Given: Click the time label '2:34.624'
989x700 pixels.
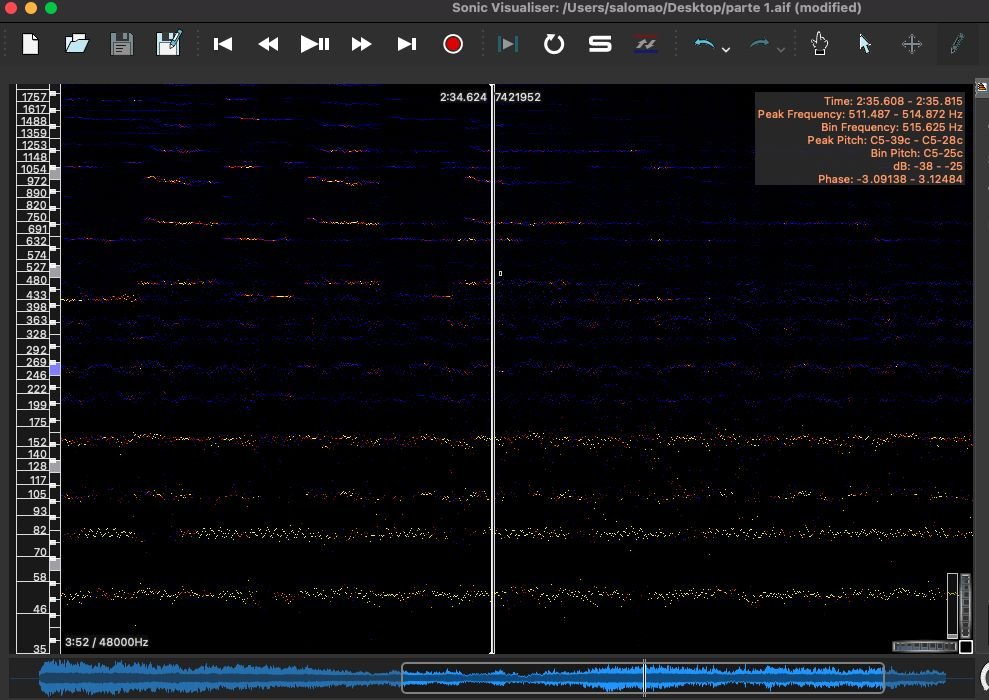Looking at the screenshot, I should pyautogui.click(x=463, y=97).
